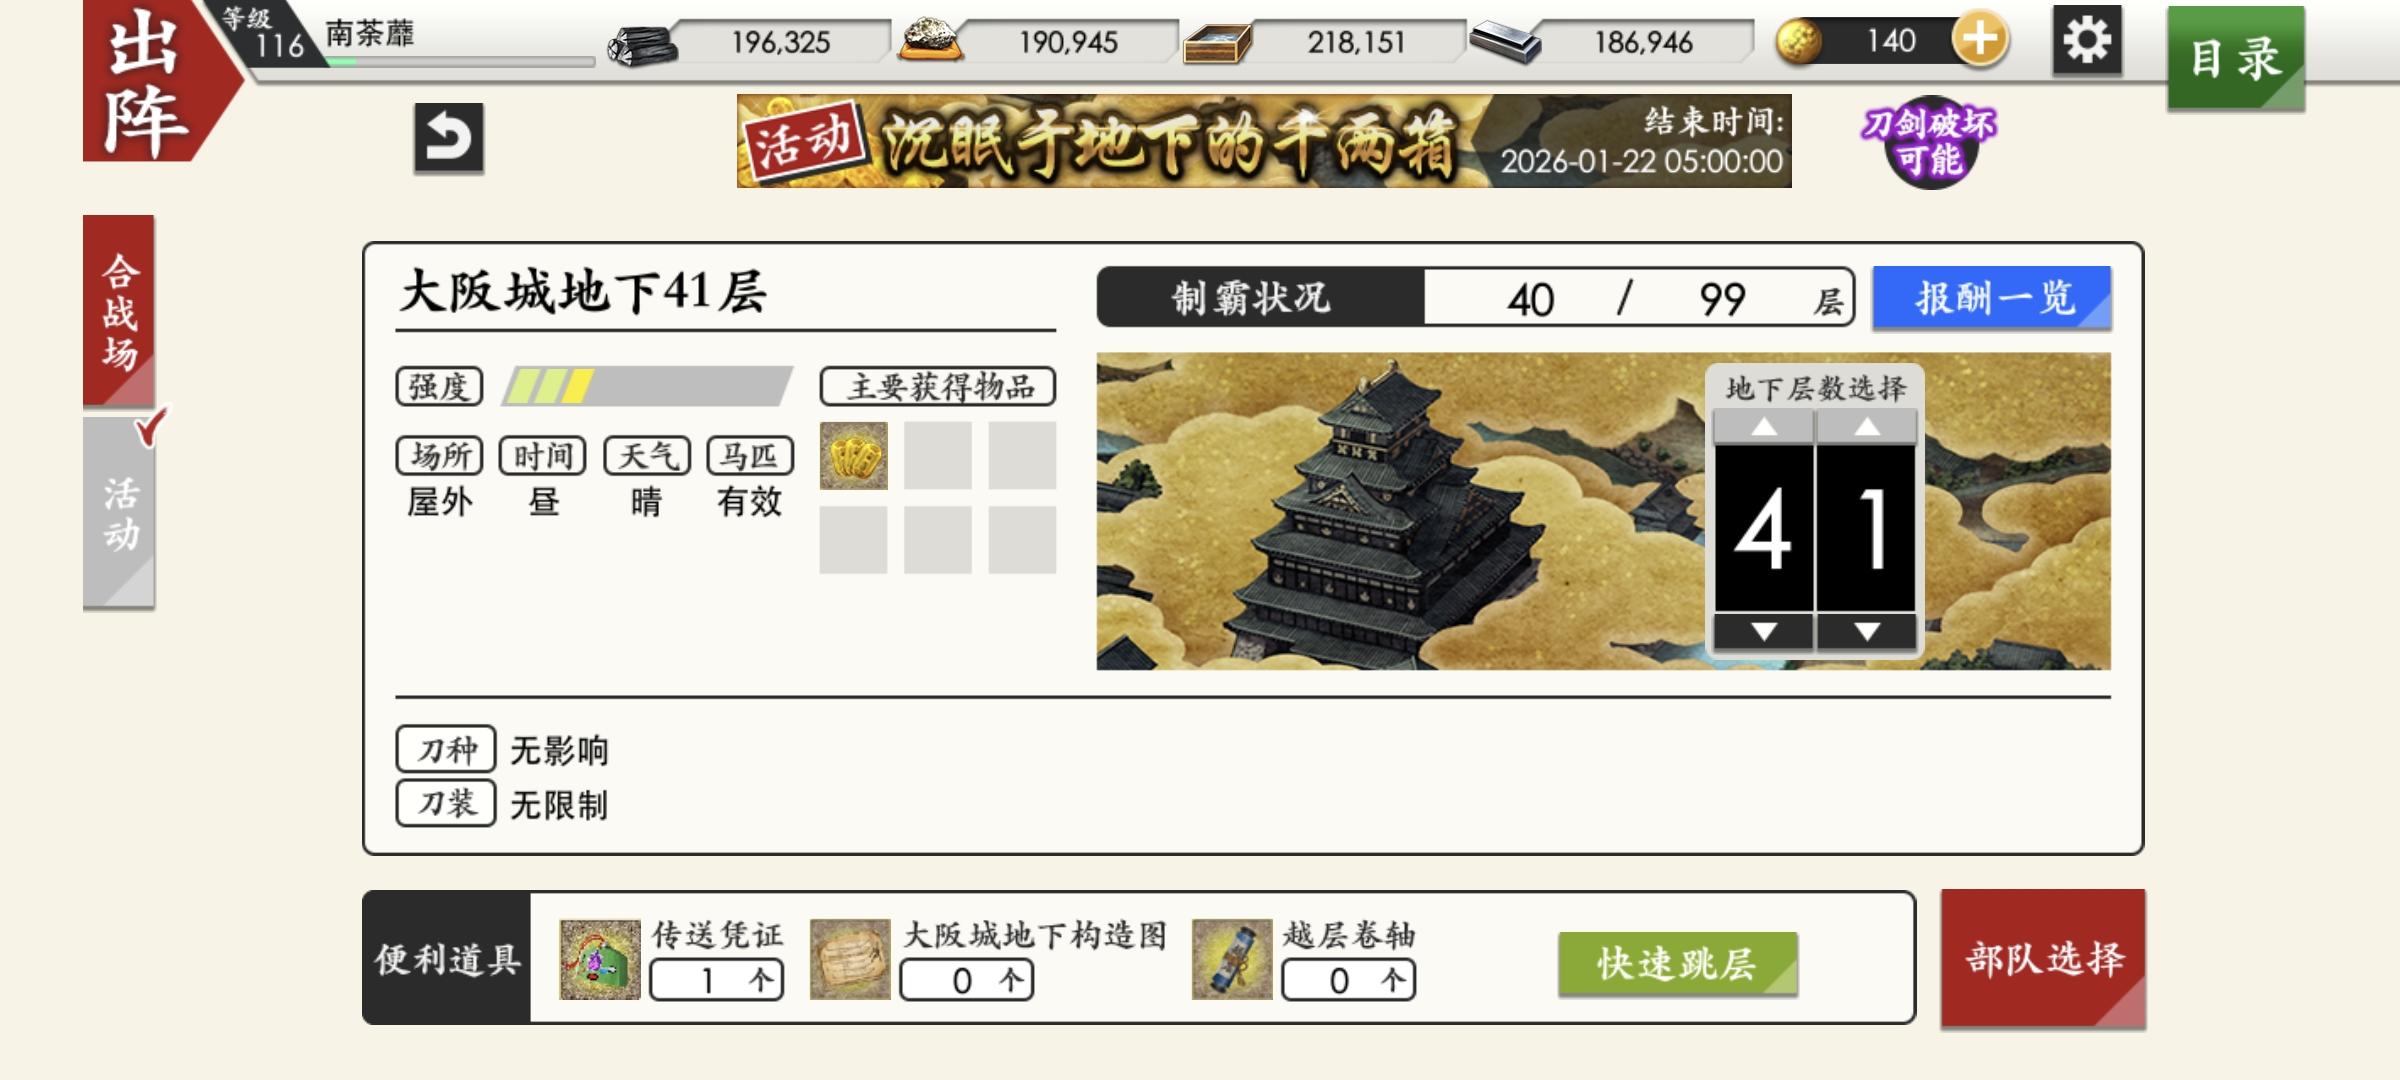Click the 部队选择 button
The width and height of the screenshot is (2400, 1080).
click(x=2043, y=958)
